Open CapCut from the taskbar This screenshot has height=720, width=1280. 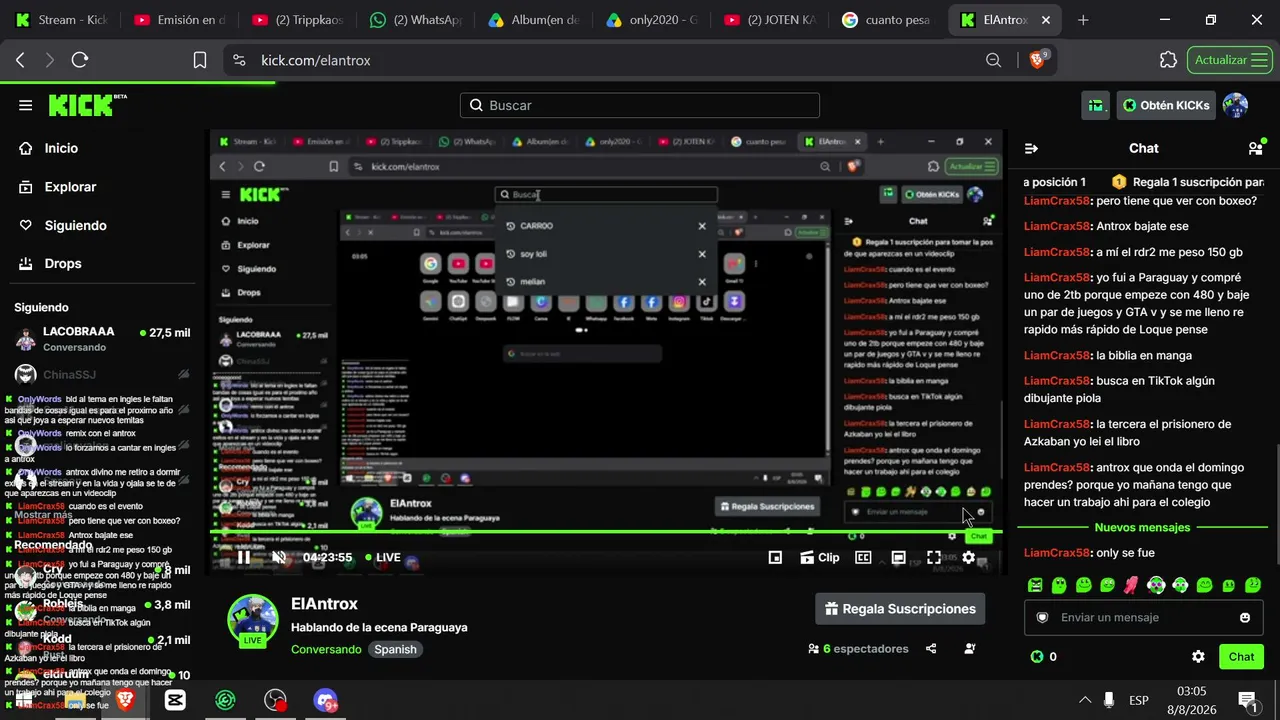175,700
